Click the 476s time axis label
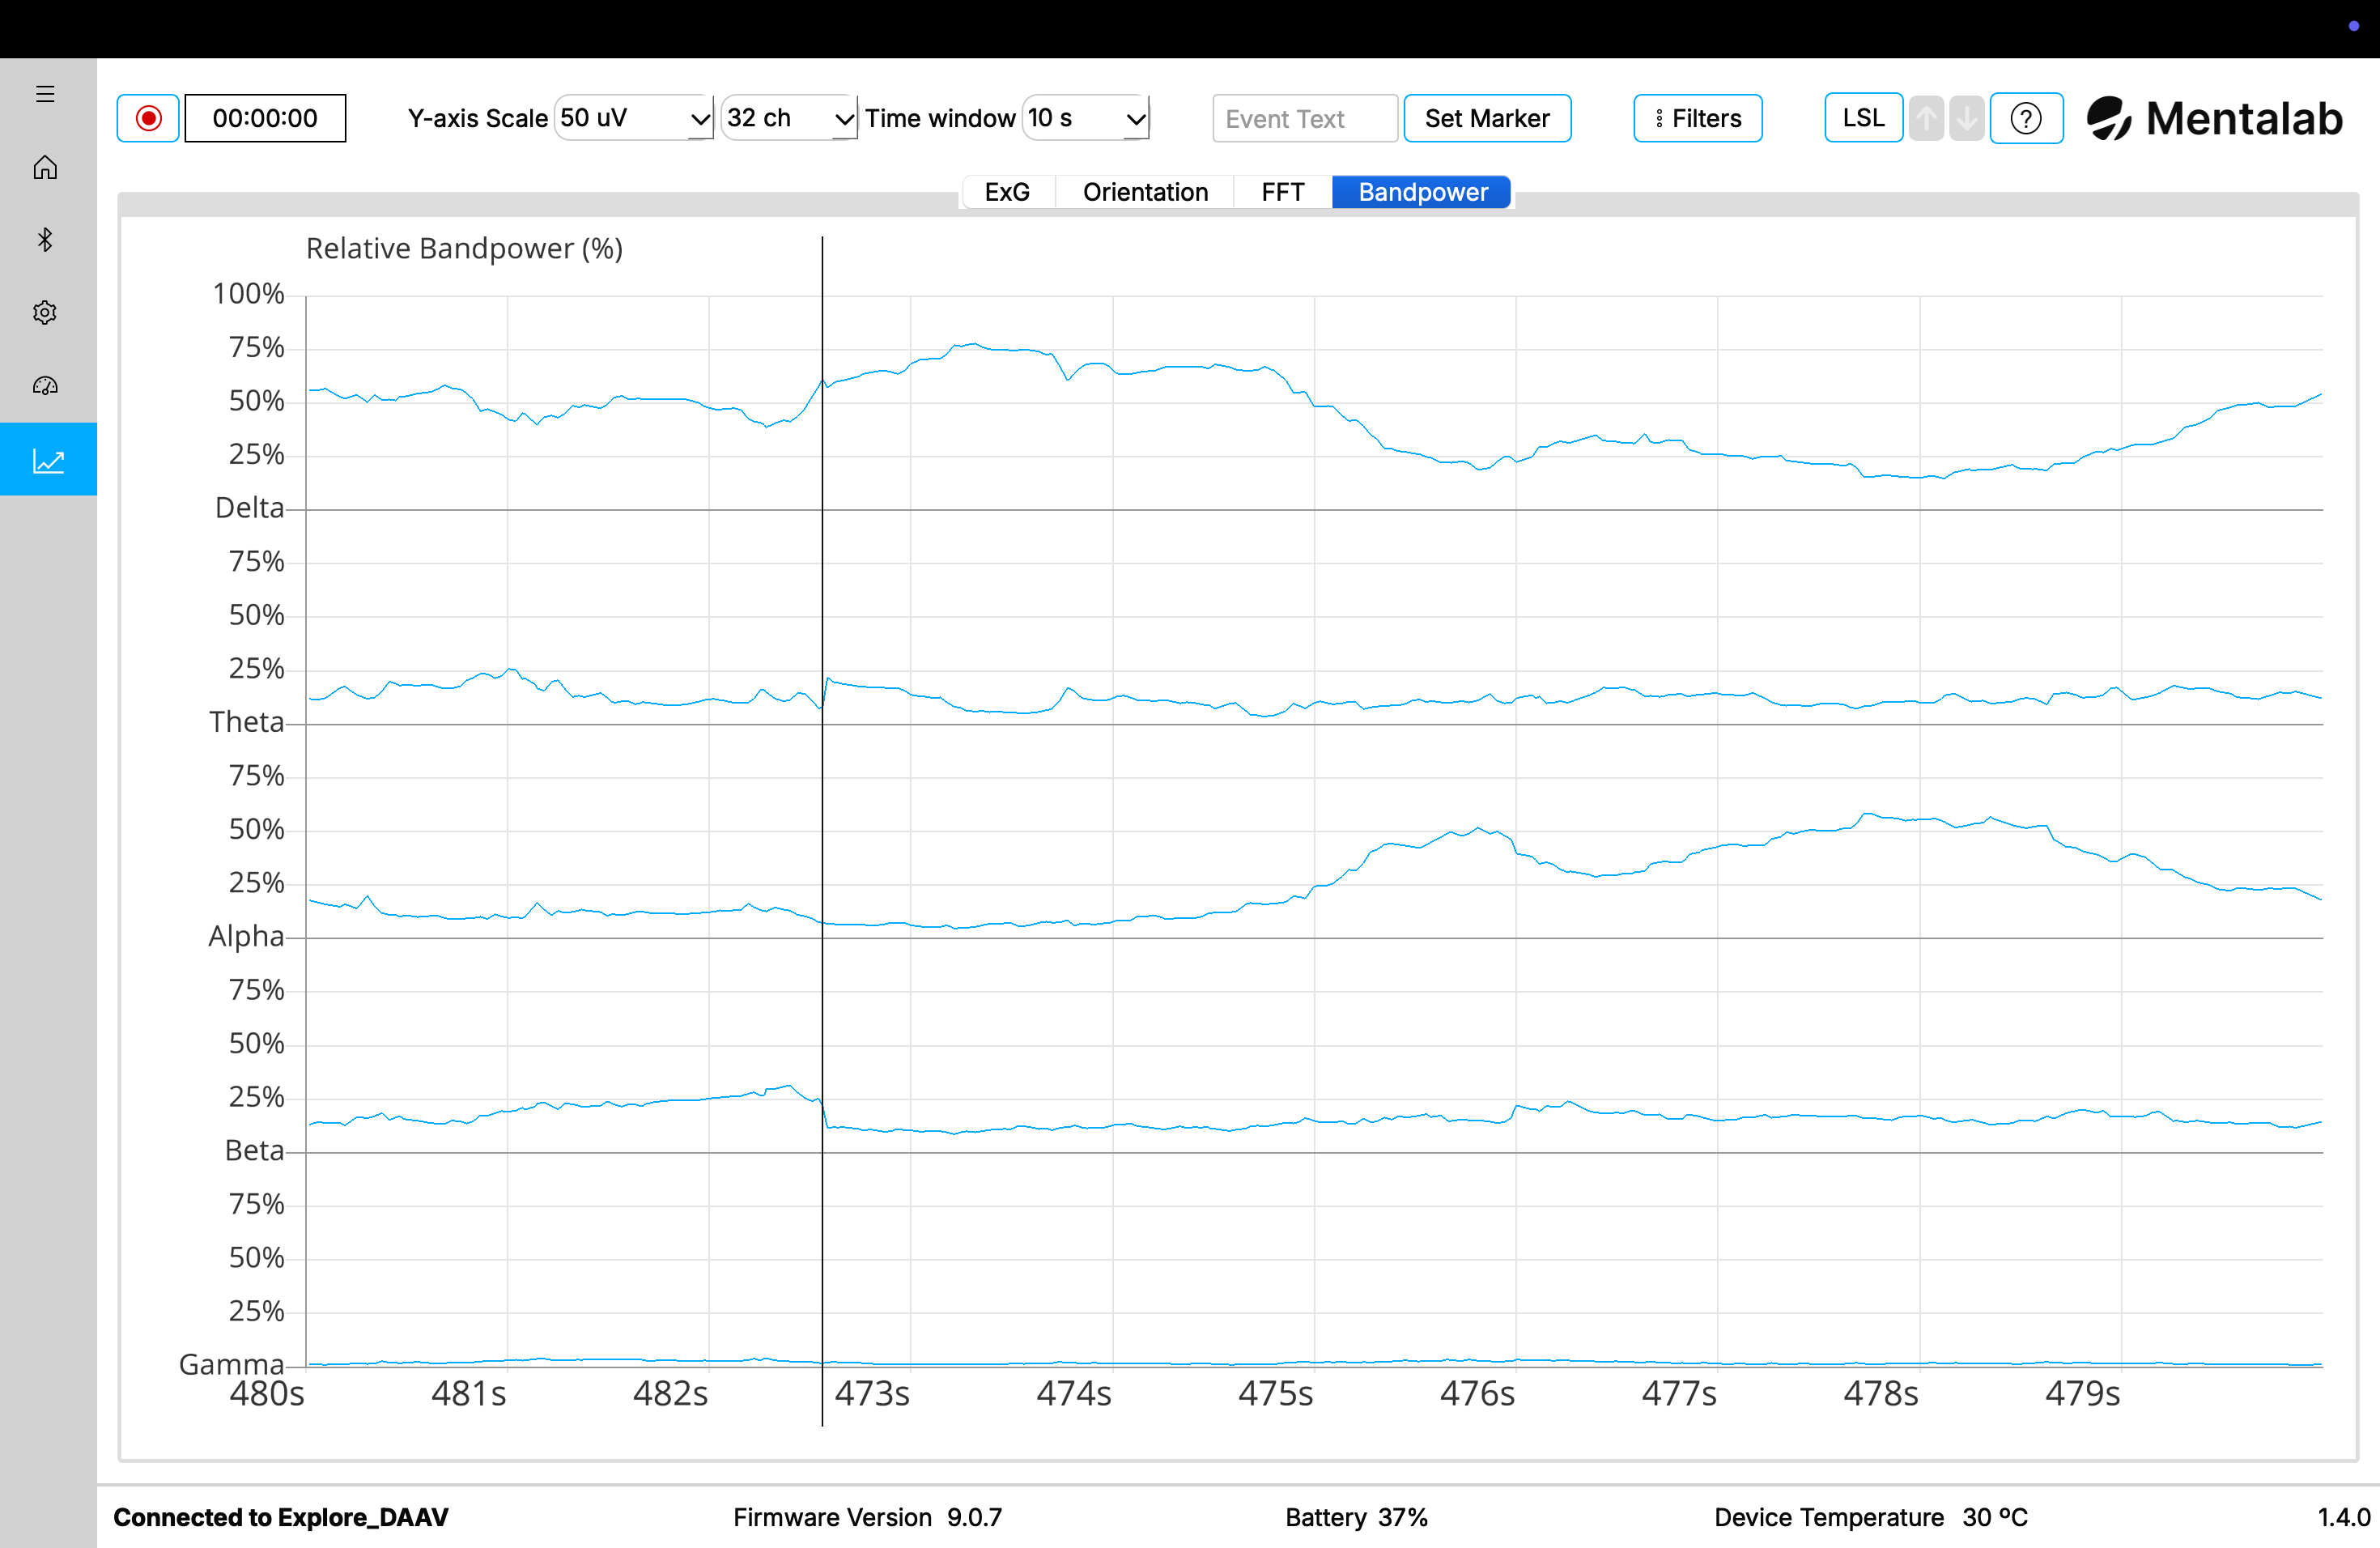This screenshot has height=1548, width=2380. pos(1477,1394)
